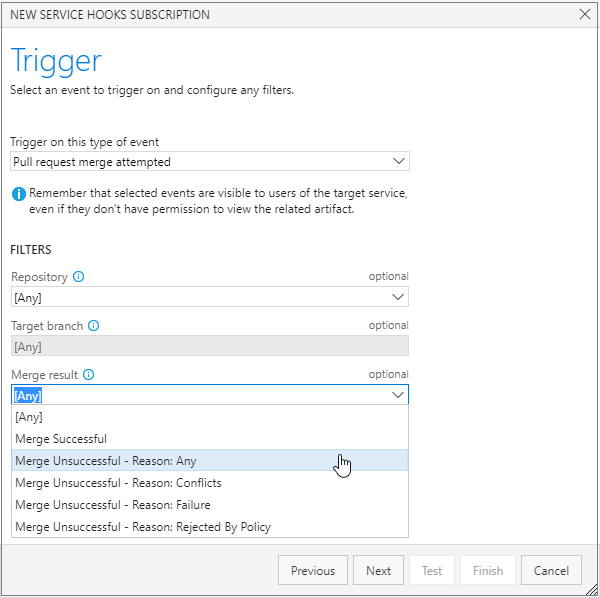Click the Target branch info icon
Screen dimensions: 600x598
coord(93,326)
